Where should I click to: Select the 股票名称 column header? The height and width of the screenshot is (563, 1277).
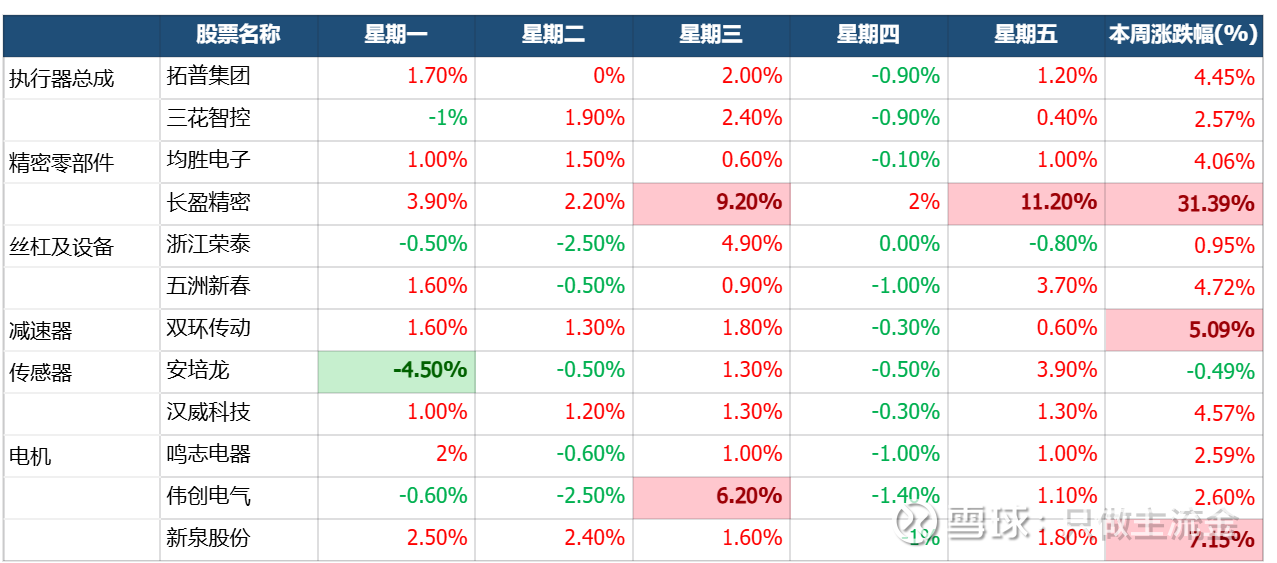click(x=238, y=35)
